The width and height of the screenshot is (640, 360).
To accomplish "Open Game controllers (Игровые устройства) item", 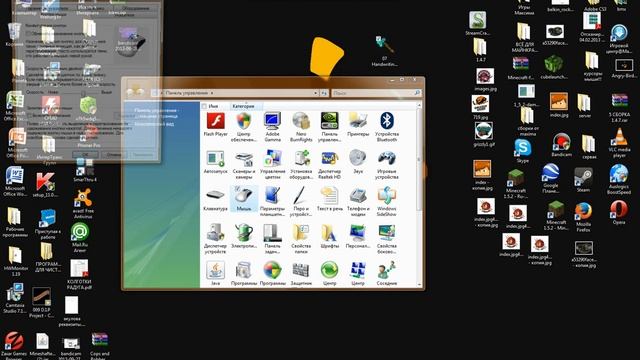I will tap(387, 164).
